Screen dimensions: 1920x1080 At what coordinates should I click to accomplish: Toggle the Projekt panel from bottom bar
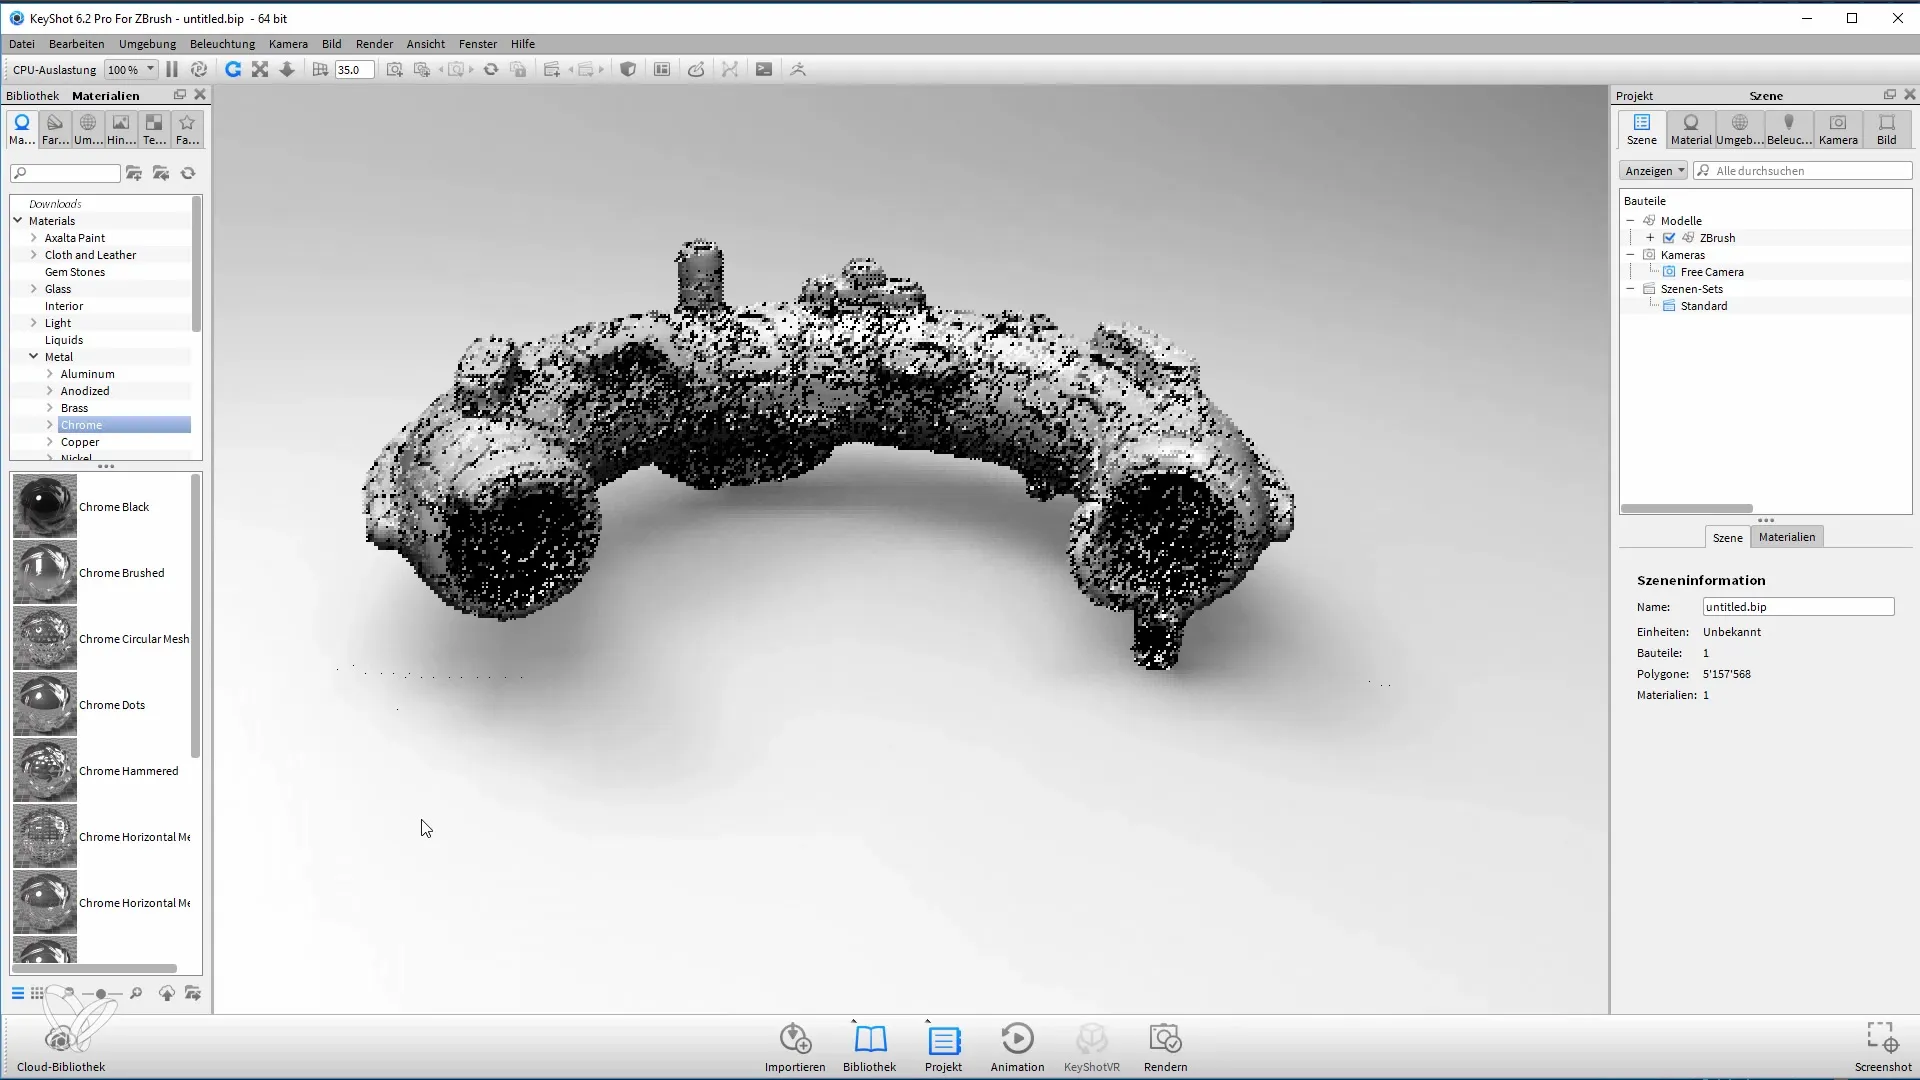(943, 1047)
